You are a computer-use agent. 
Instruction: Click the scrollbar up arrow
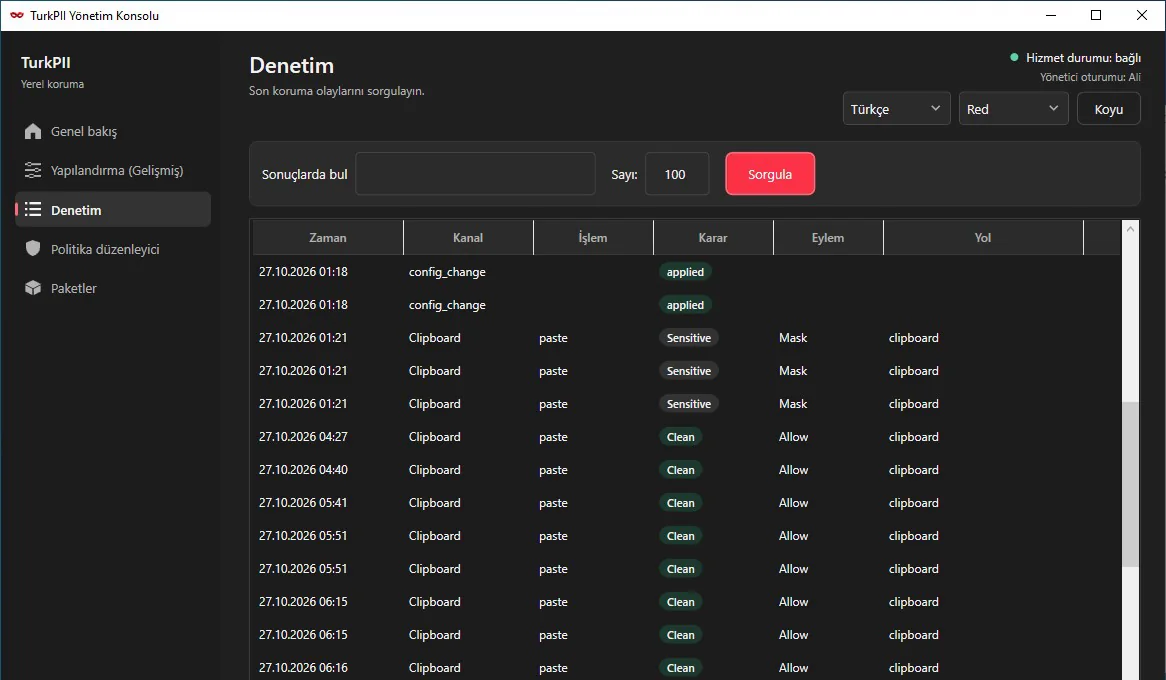tap(1130, 229)
